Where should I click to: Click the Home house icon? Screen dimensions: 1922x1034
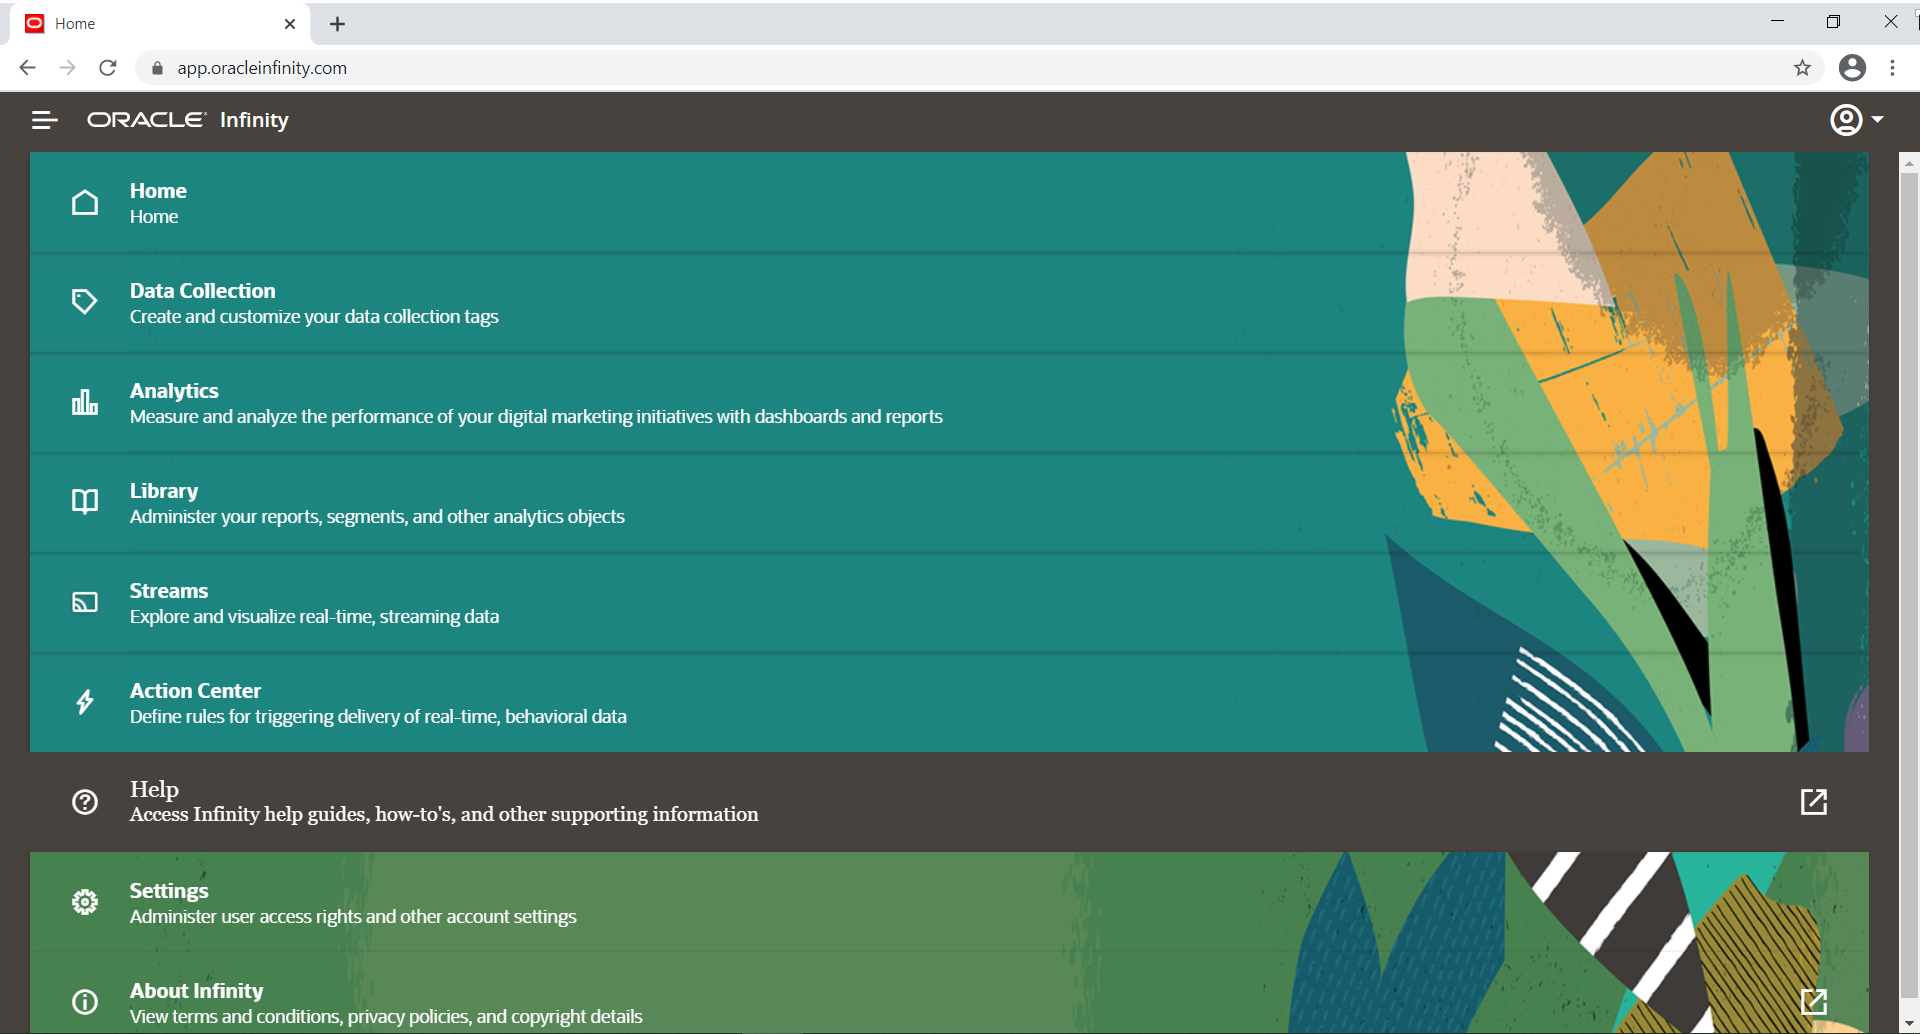click(x=85, y=203)
